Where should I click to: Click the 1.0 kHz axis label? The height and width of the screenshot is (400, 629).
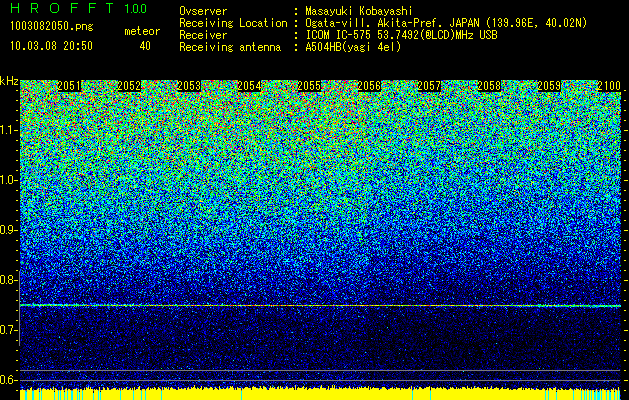(x=8, y=180)
